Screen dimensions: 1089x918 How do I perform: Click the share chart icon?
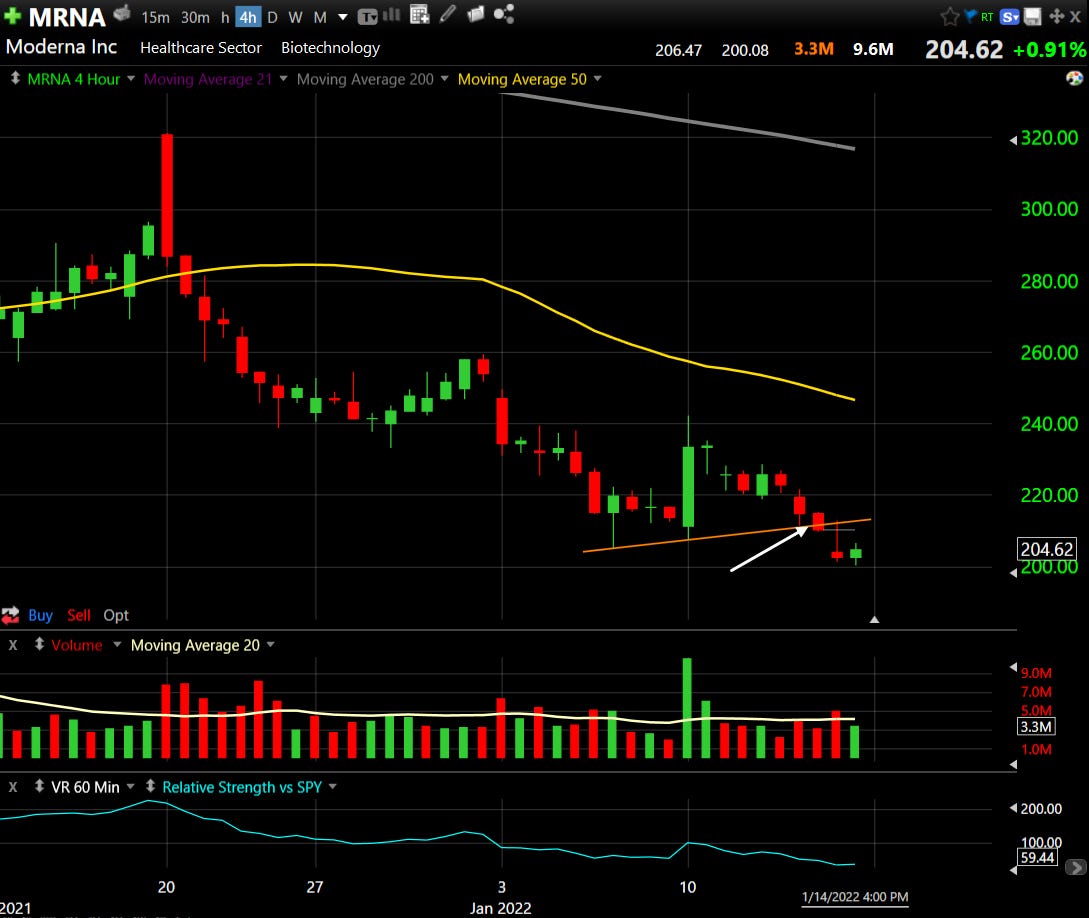point(504,14)
